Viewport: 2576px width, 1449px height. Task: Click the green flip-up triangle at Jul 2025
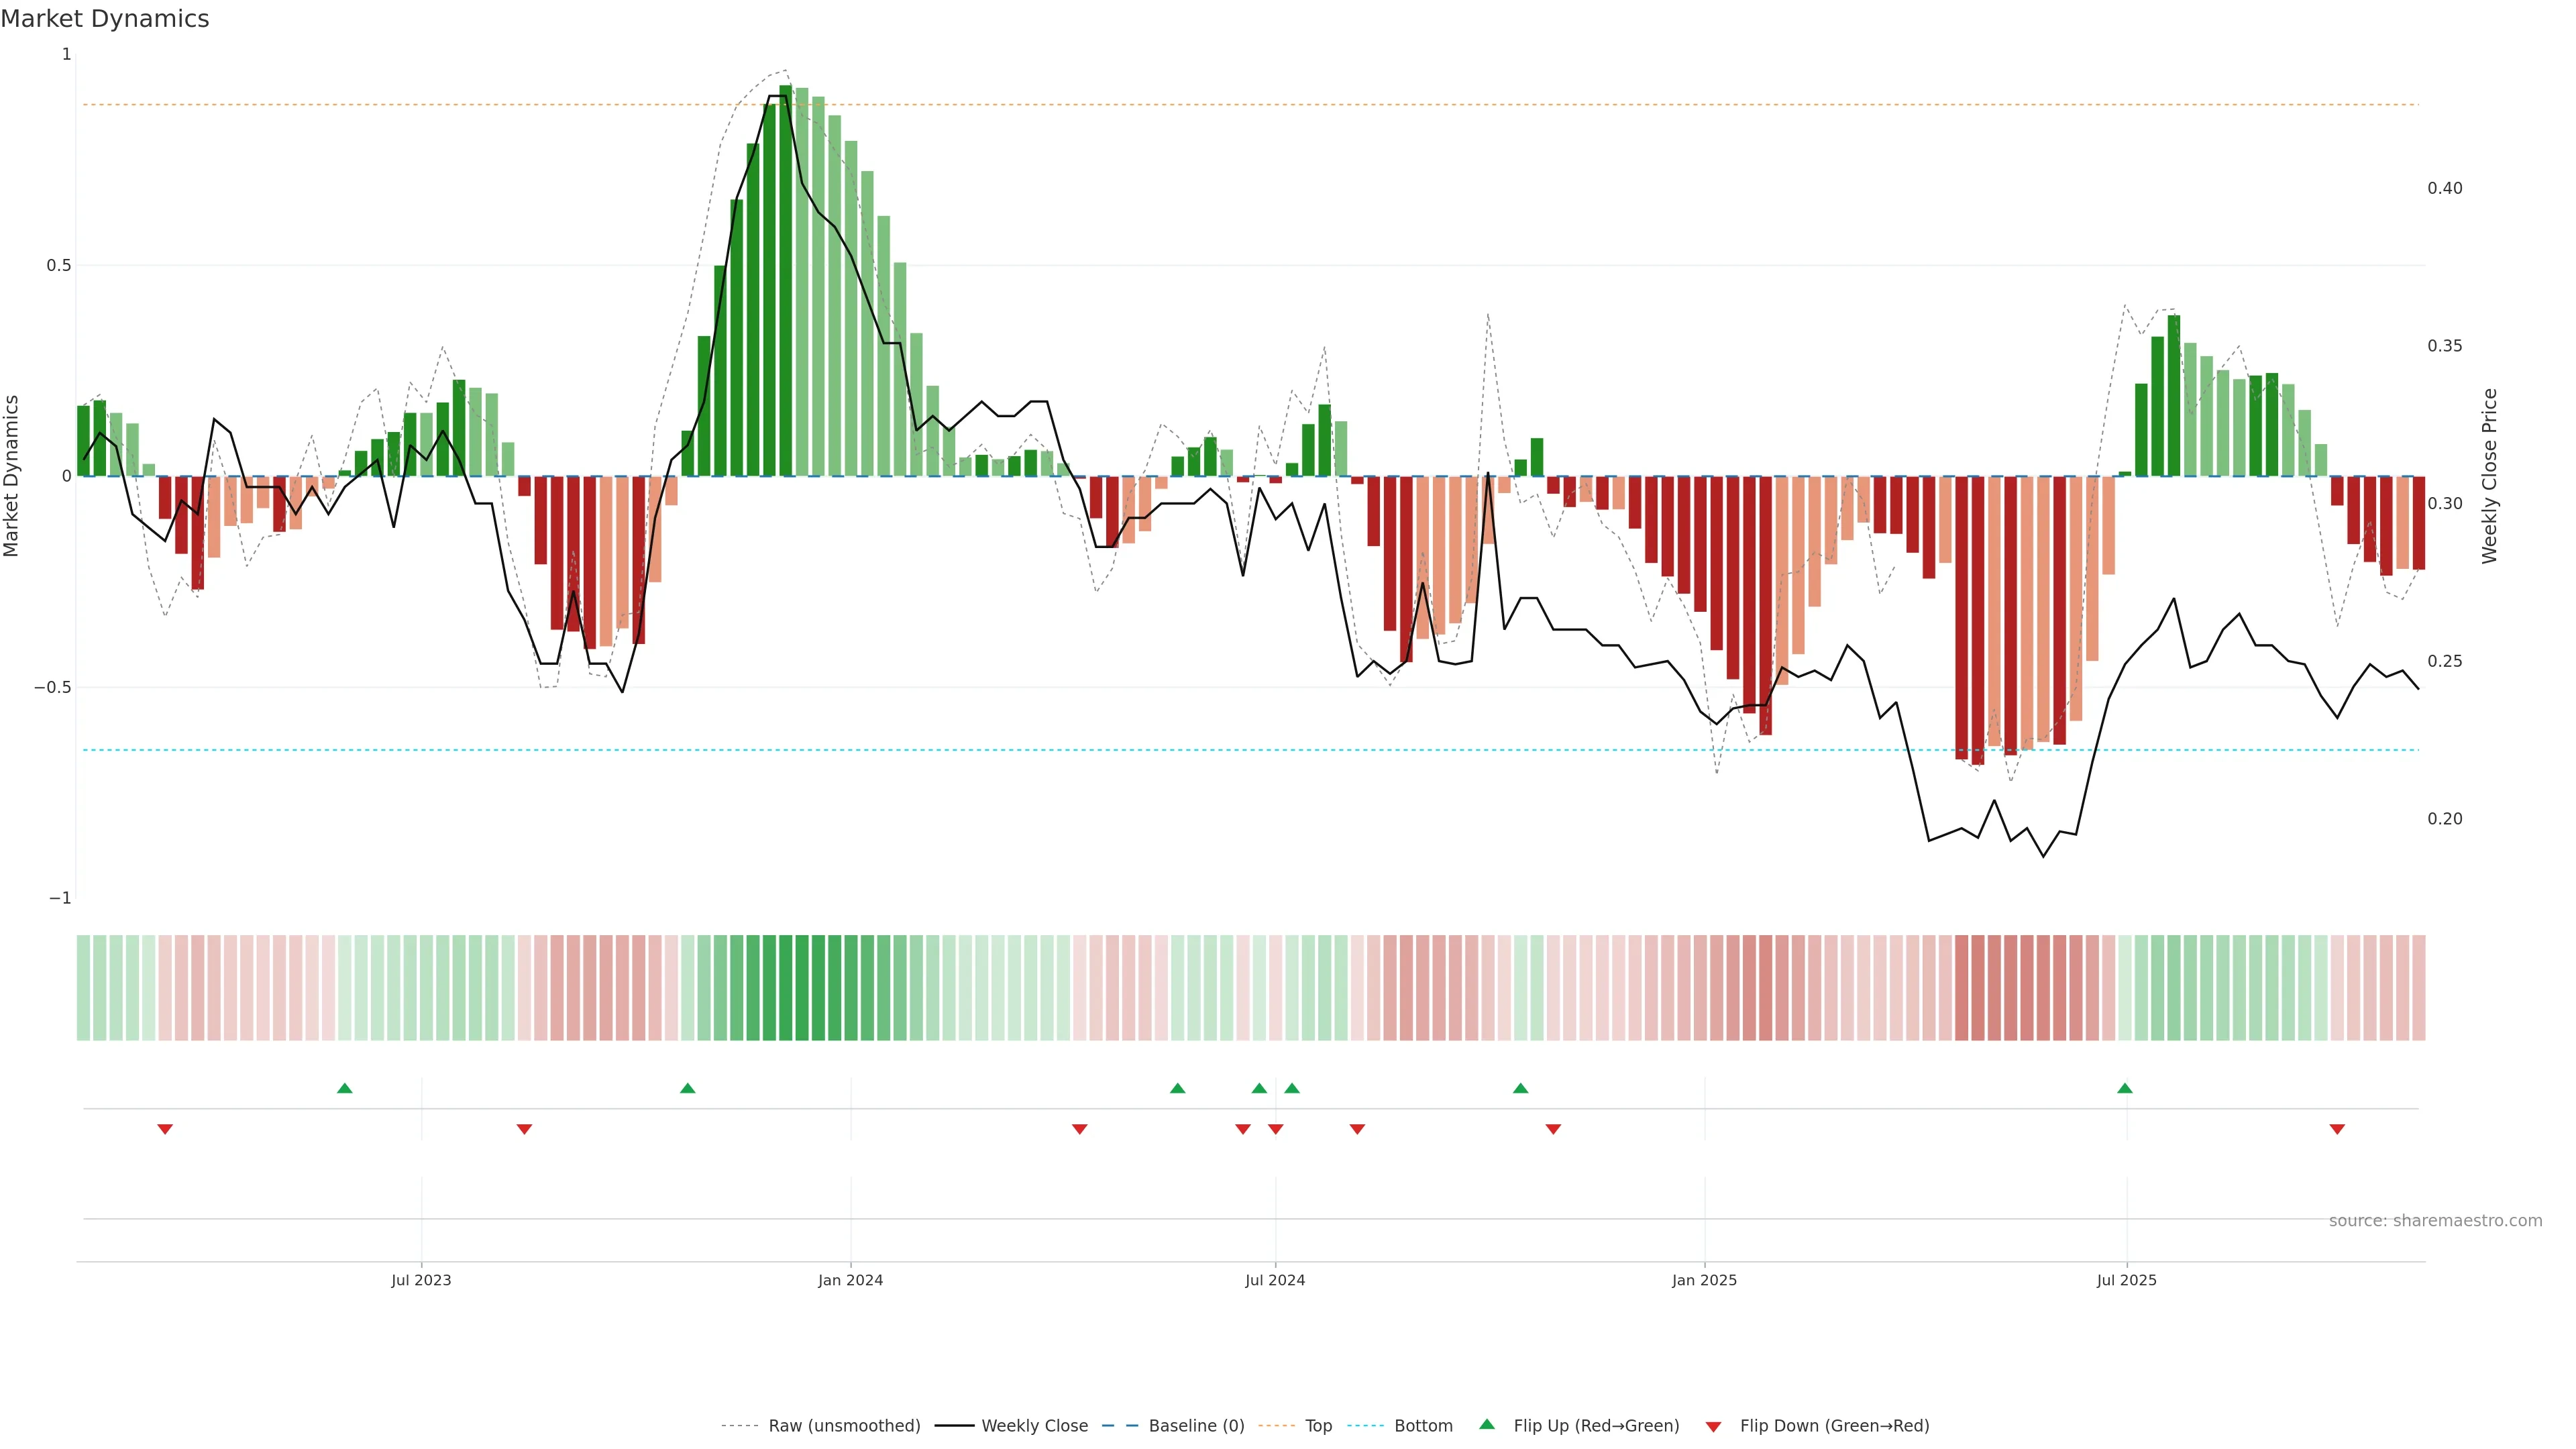(2125, 1088)
